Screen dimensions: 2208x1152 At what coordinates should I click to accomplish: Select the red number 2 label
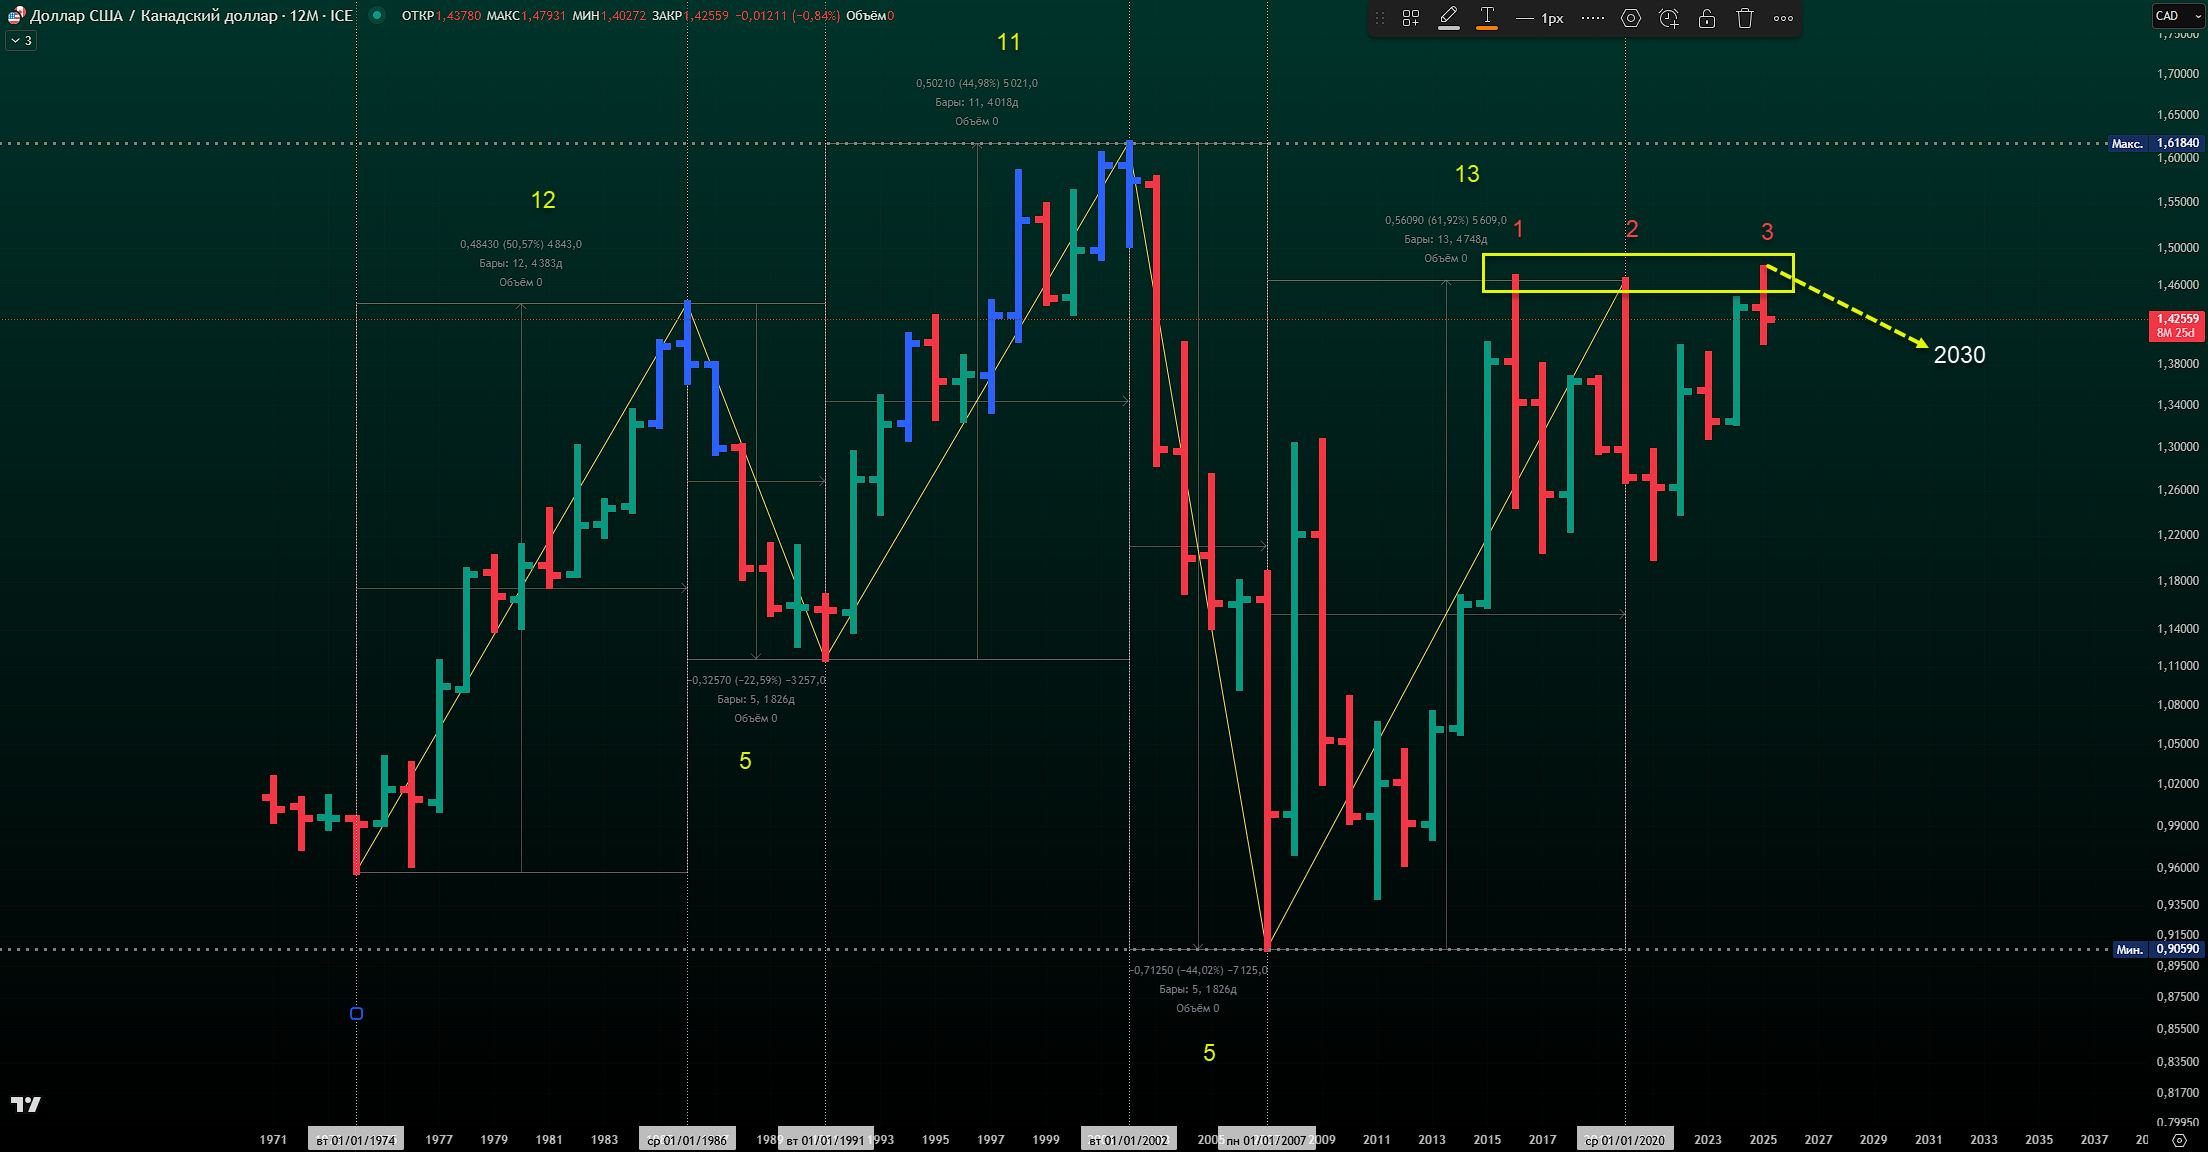pyautogui.click(x=1632, y=229)
